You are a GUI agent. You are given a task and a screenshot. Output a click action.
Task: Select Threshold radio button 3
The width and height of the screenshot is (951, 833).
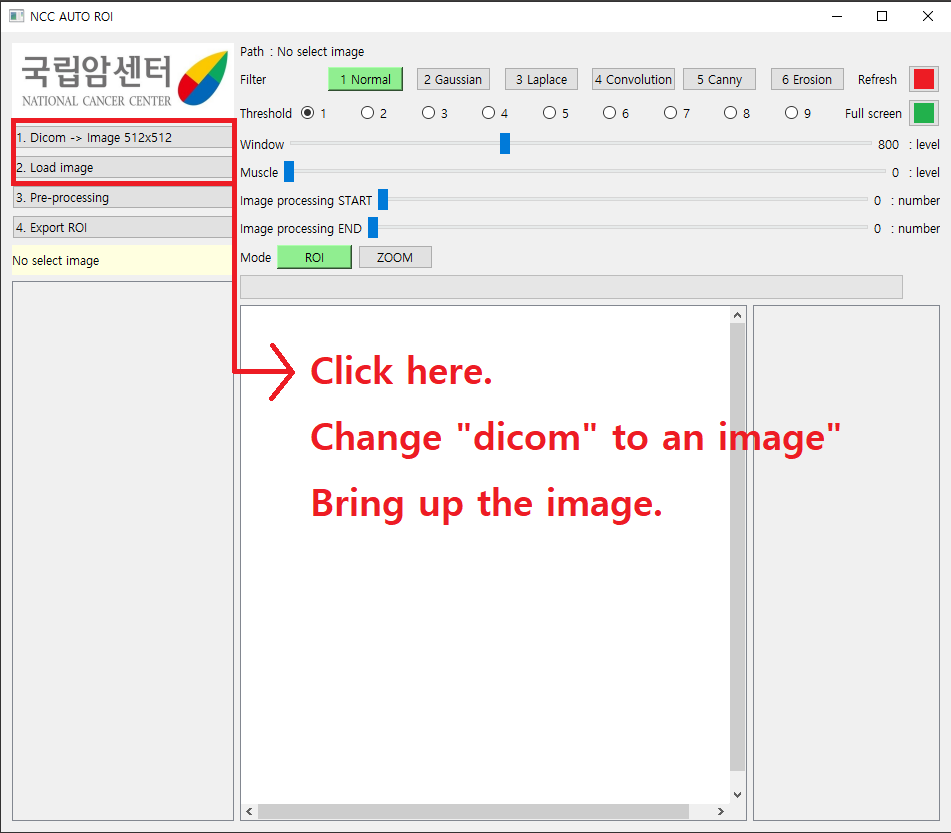tap(427, 113)
